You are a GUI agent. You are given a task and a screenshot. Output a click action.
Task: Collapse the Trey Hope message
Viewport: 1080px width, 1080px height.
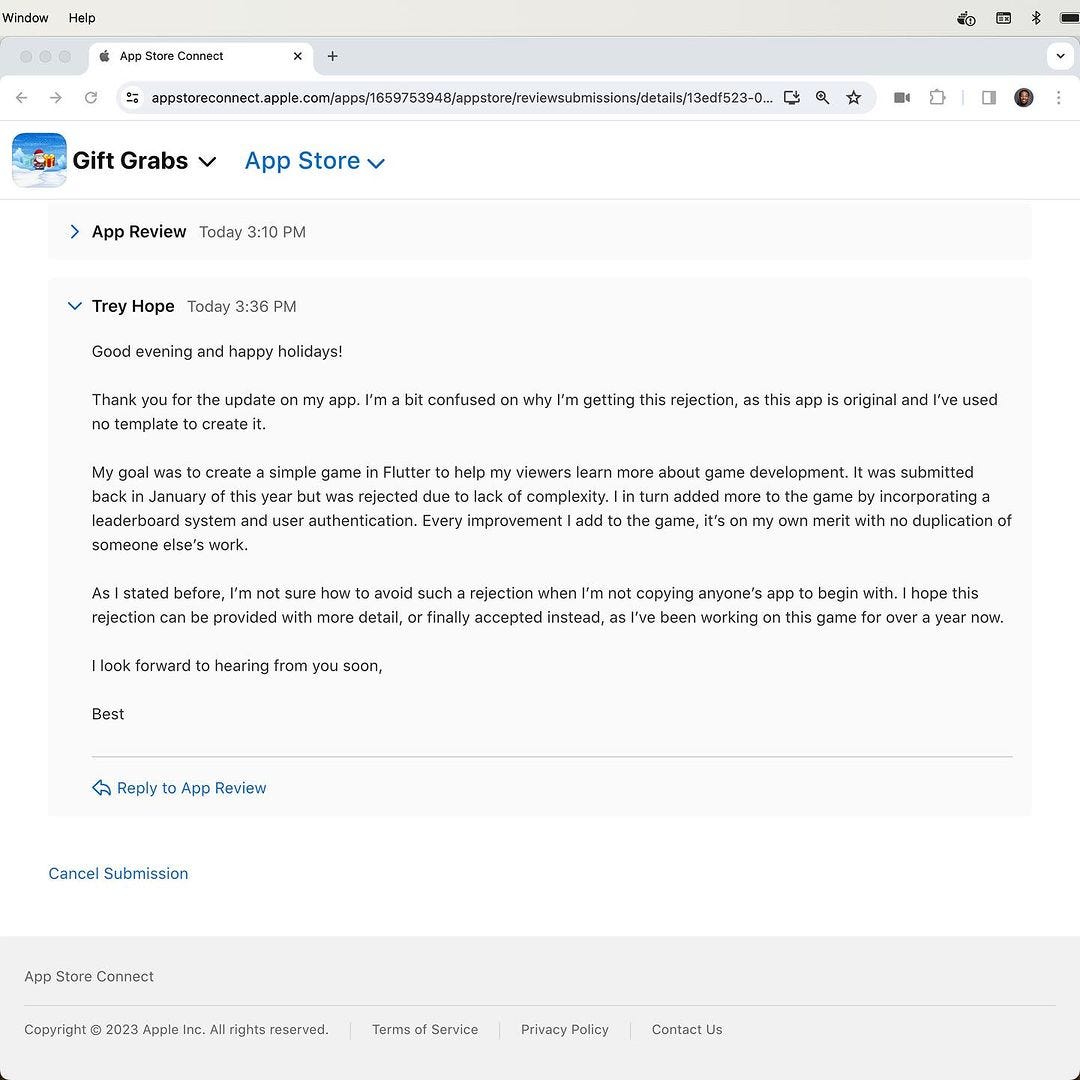click(74, 306)
